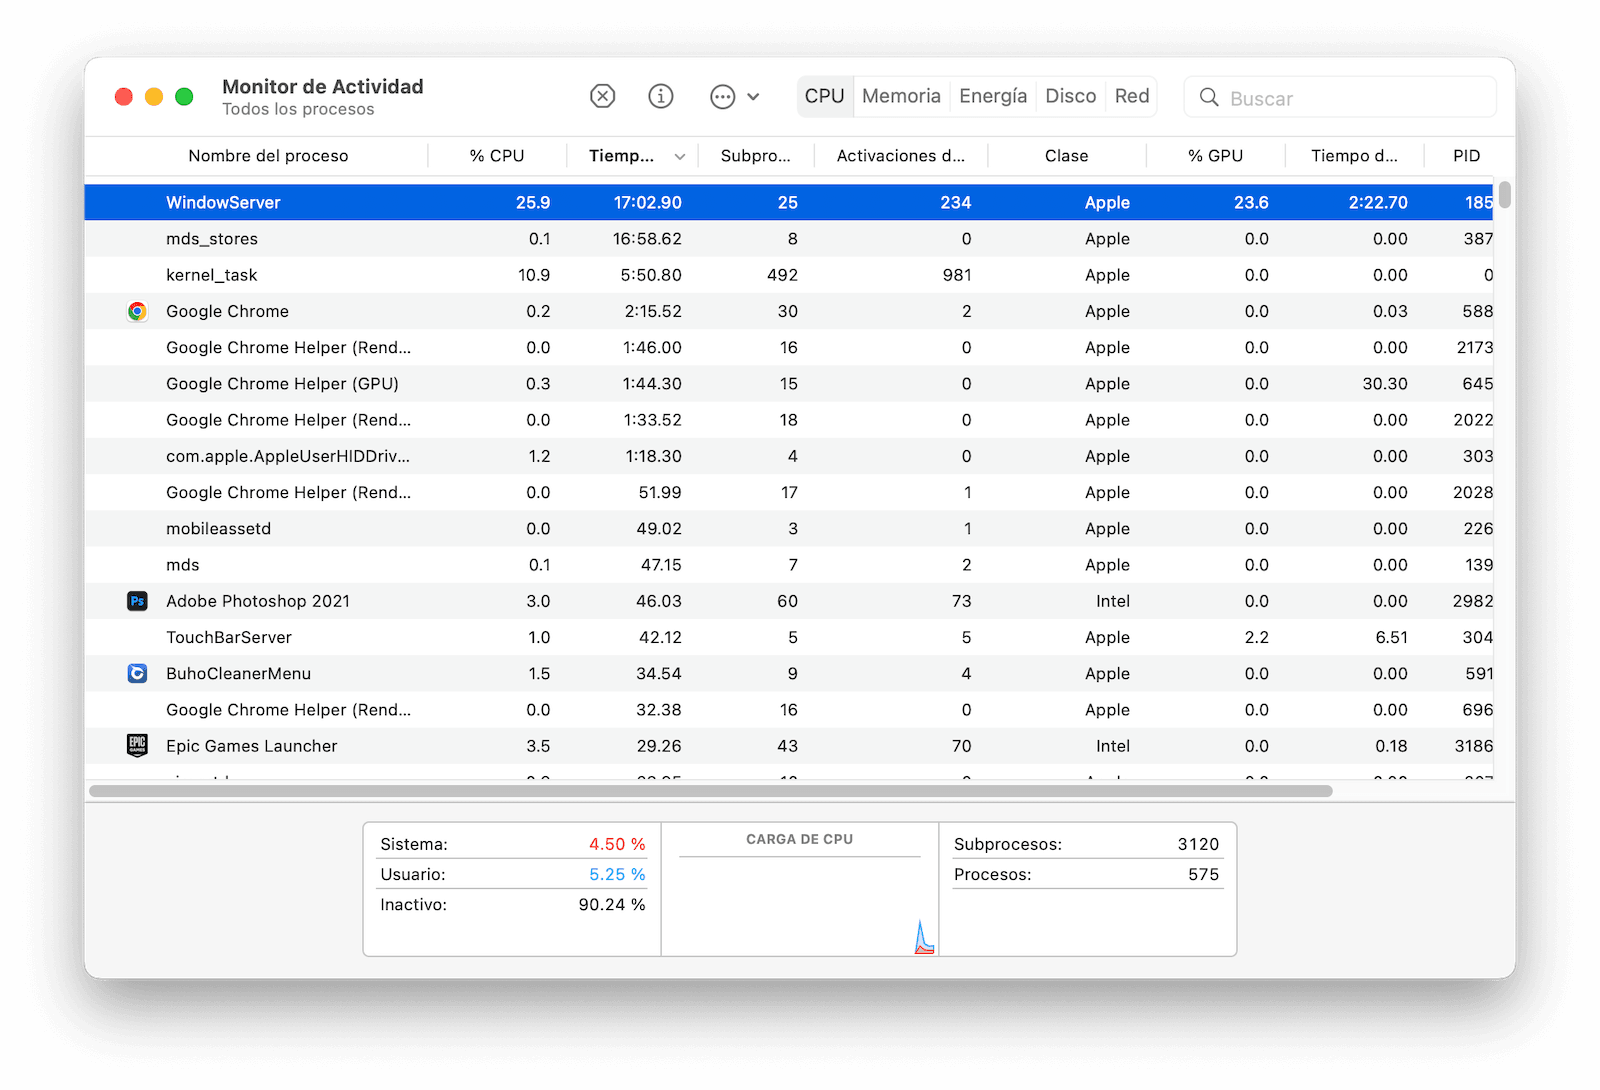
Task: Click the Todos los procesos subtitle
Action: (x=298, y=109)
